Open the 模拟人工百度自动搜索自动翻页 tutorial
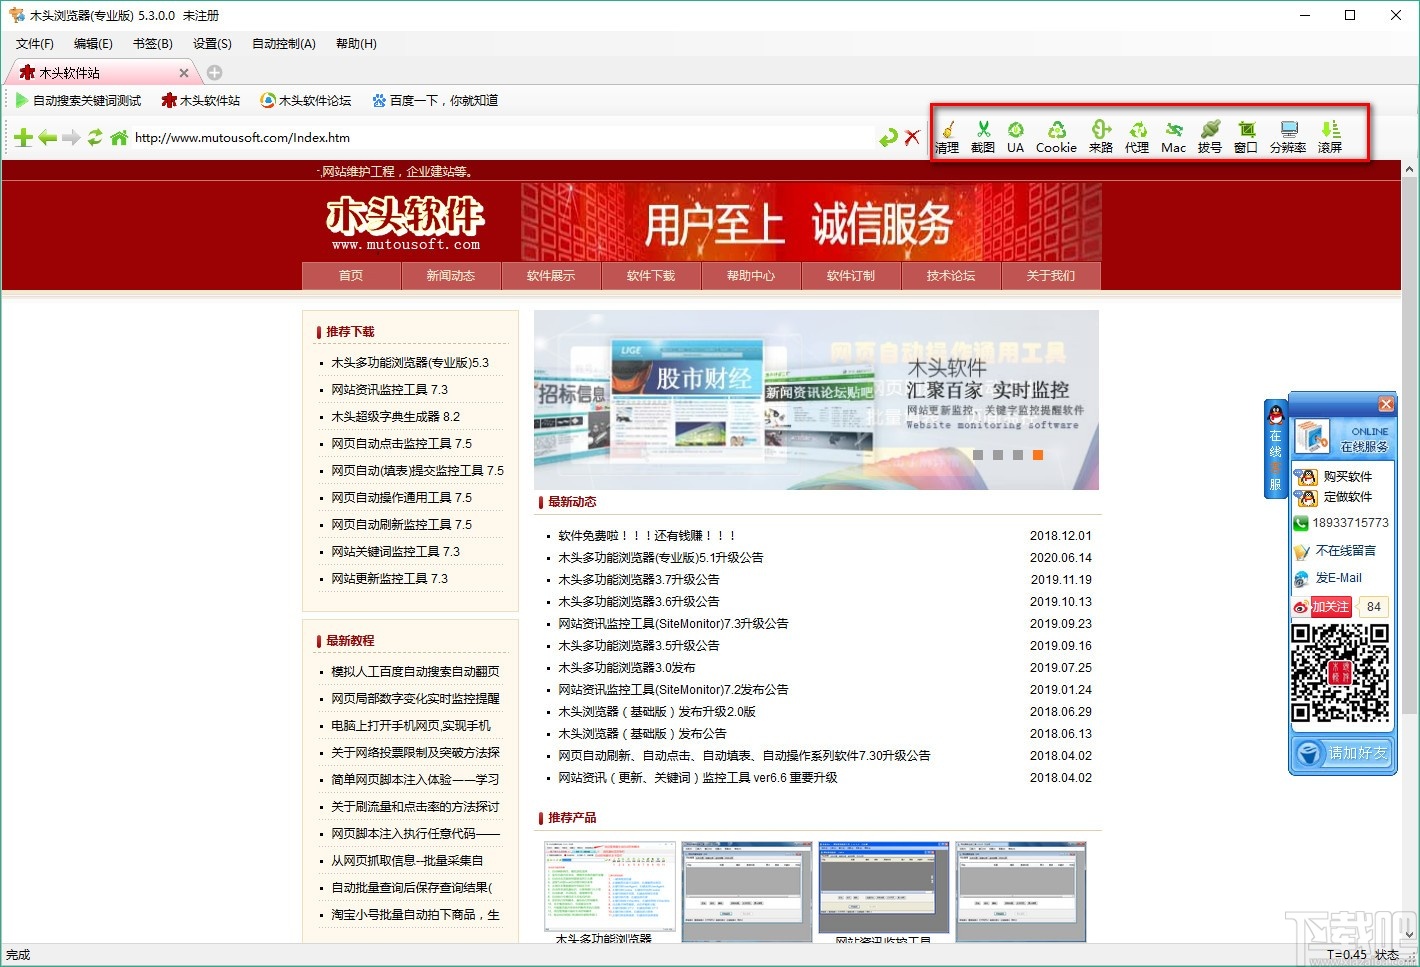 tap(415, 672)
